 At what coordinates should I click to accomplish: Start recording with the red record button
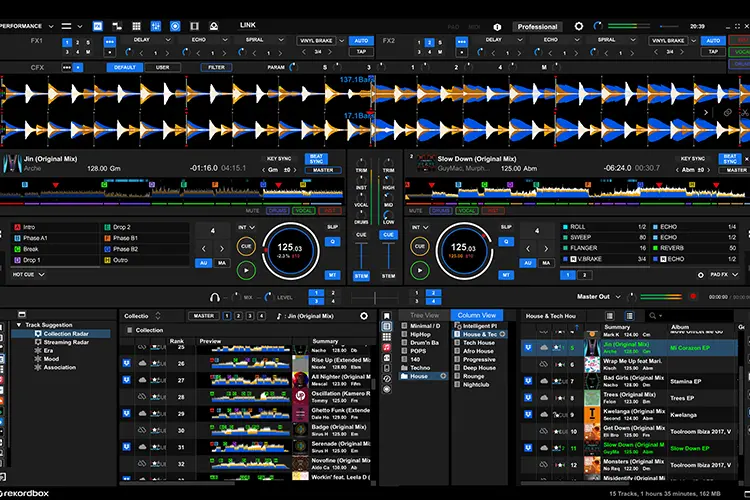[x=693, y=297]
